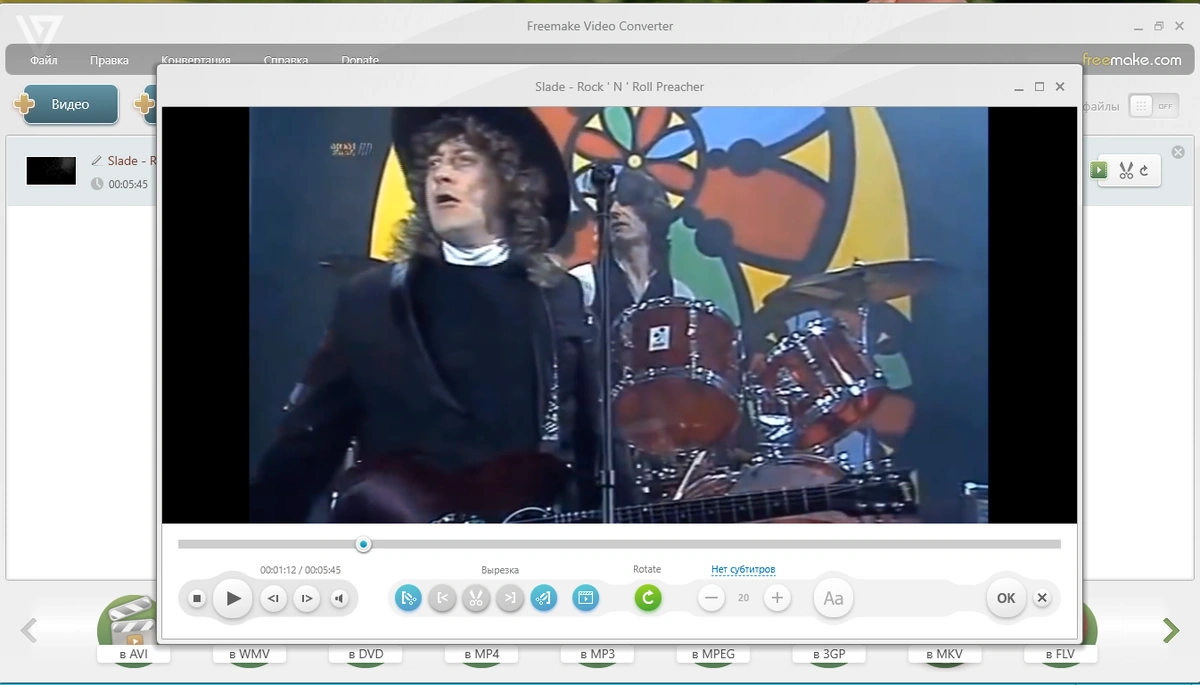This screenshot has height=685, width=1200.
Task: Stop video playback in the editor
Action: (x=197, y=599)
